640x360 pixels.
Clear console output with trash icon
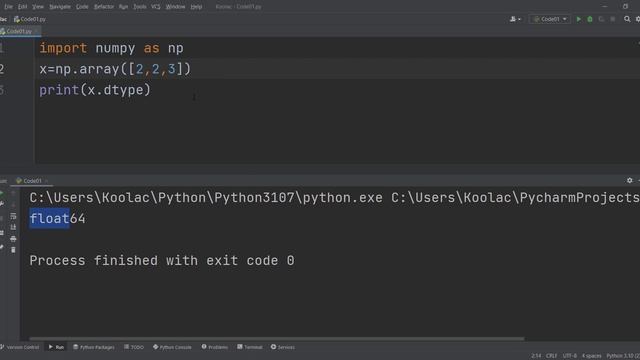(13, 250)
